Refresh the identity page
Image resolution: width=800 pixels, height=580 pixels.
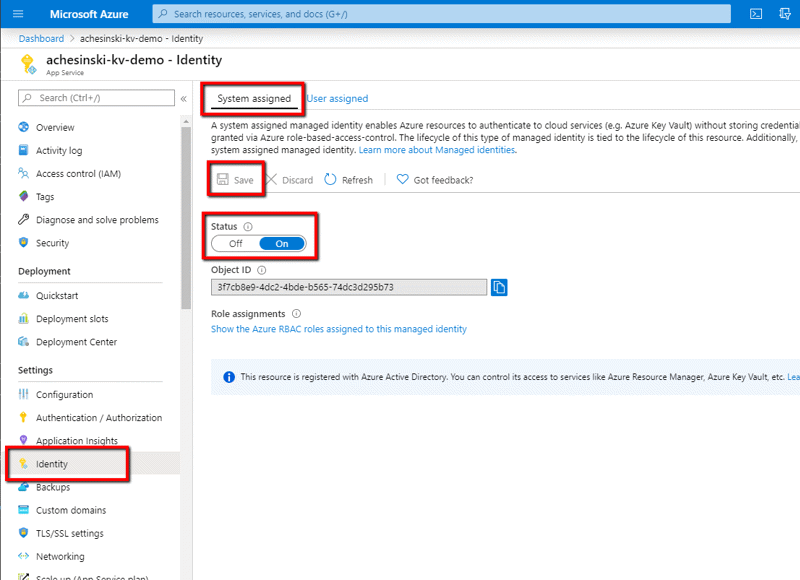pos(348,180)
